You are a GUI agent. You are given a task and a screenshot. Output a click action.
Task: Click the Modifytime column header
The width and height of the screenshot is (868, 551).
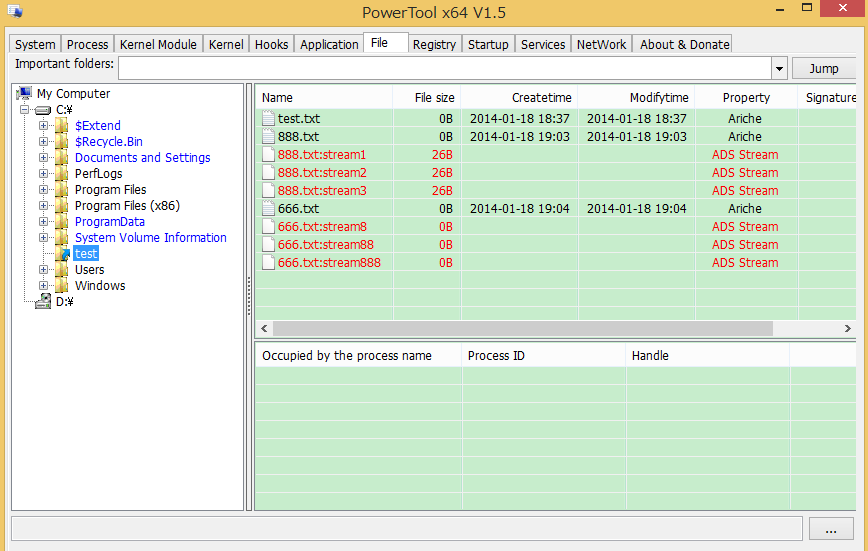point(636,97)
